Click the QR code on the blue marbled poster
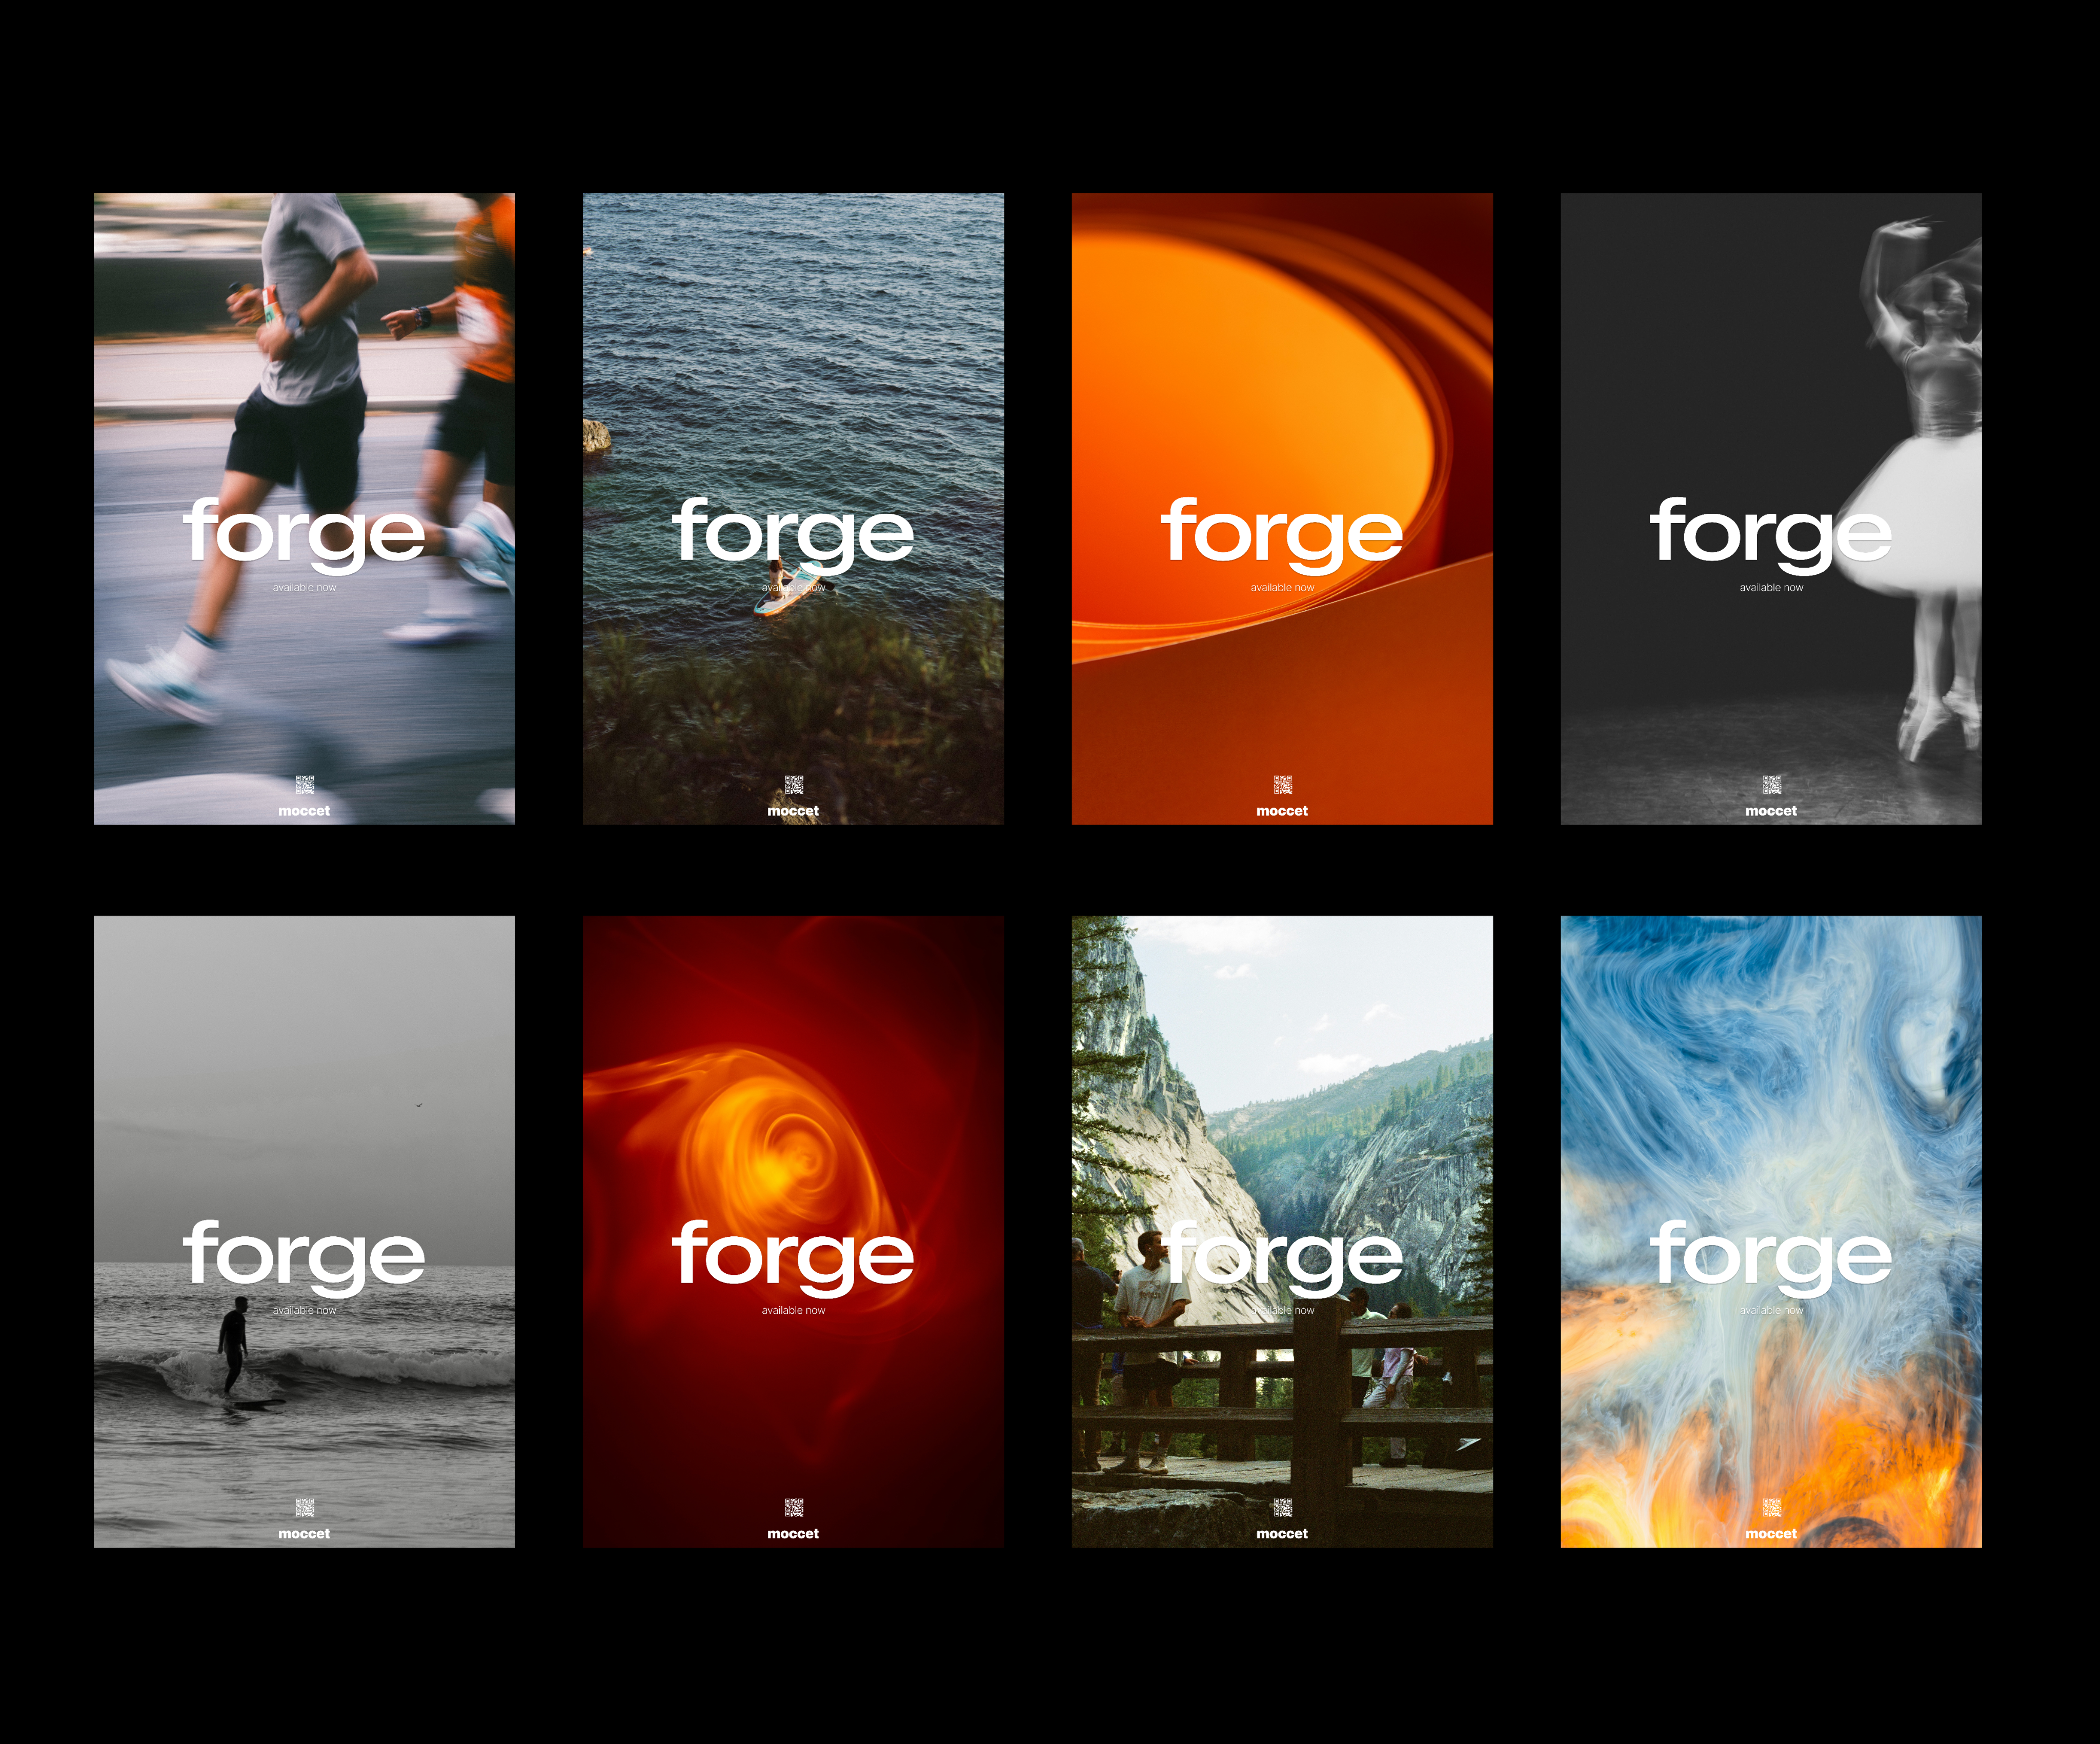Image resolution: width=2100 pixels, height=1744 pixels. pos(1772,1508)
